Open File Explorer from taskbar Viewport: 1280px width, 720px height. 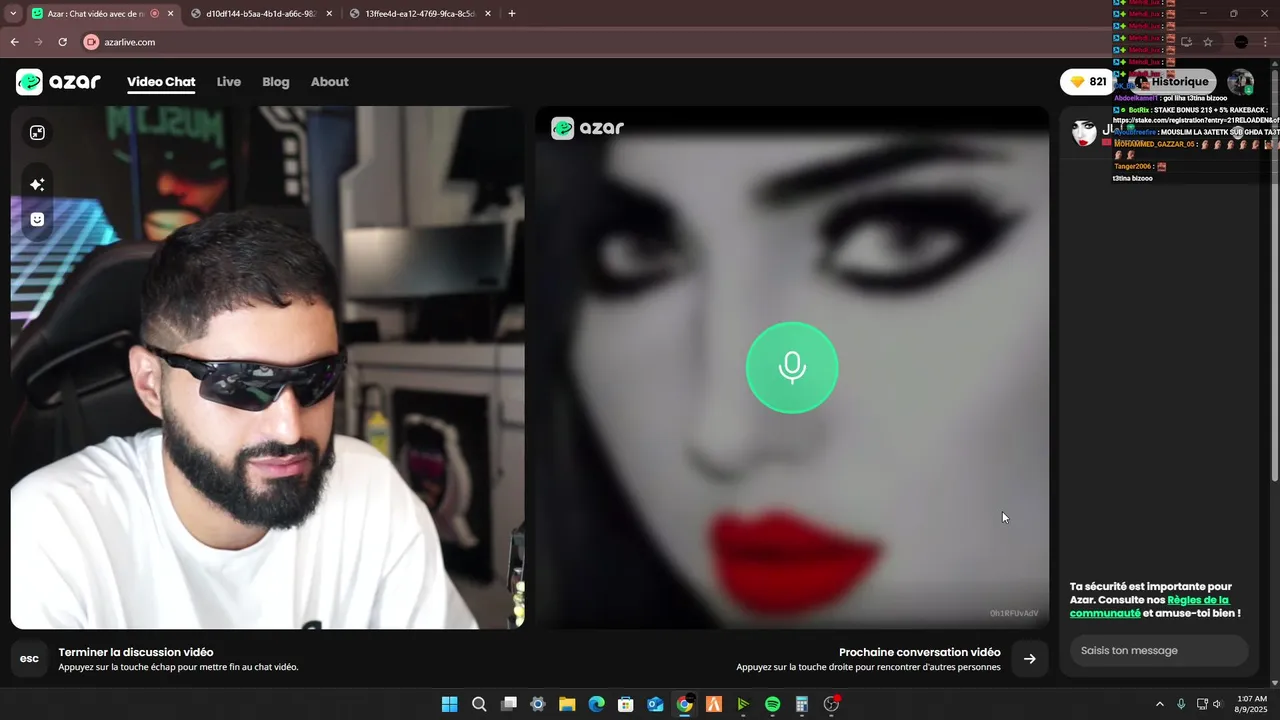(567, 704)
